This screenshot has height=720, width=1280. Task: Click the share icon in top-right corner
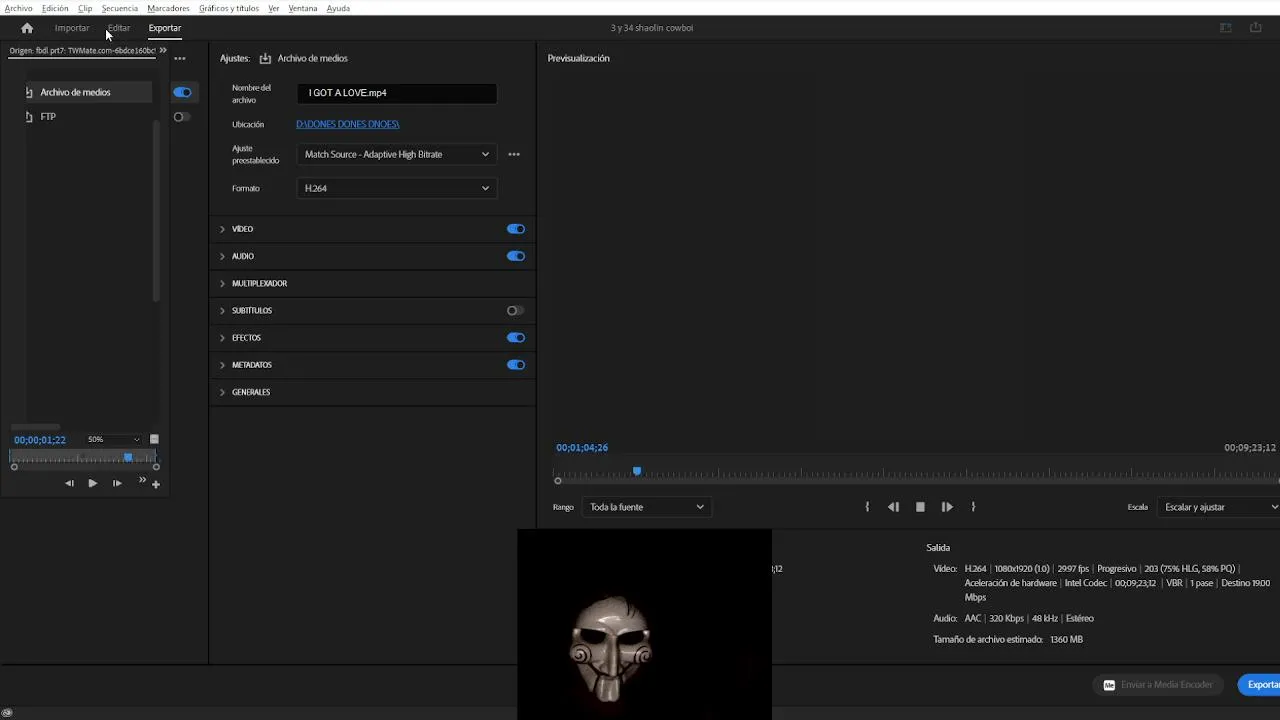tap(1256, 28)
